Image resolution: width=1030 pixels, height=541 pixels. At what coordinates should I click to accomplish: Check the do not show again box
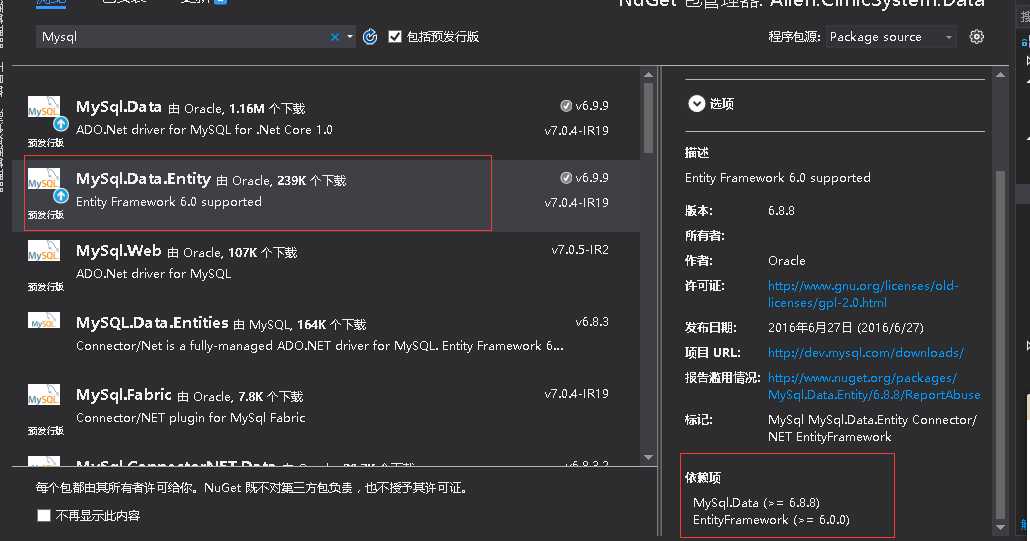click(44, 515)
